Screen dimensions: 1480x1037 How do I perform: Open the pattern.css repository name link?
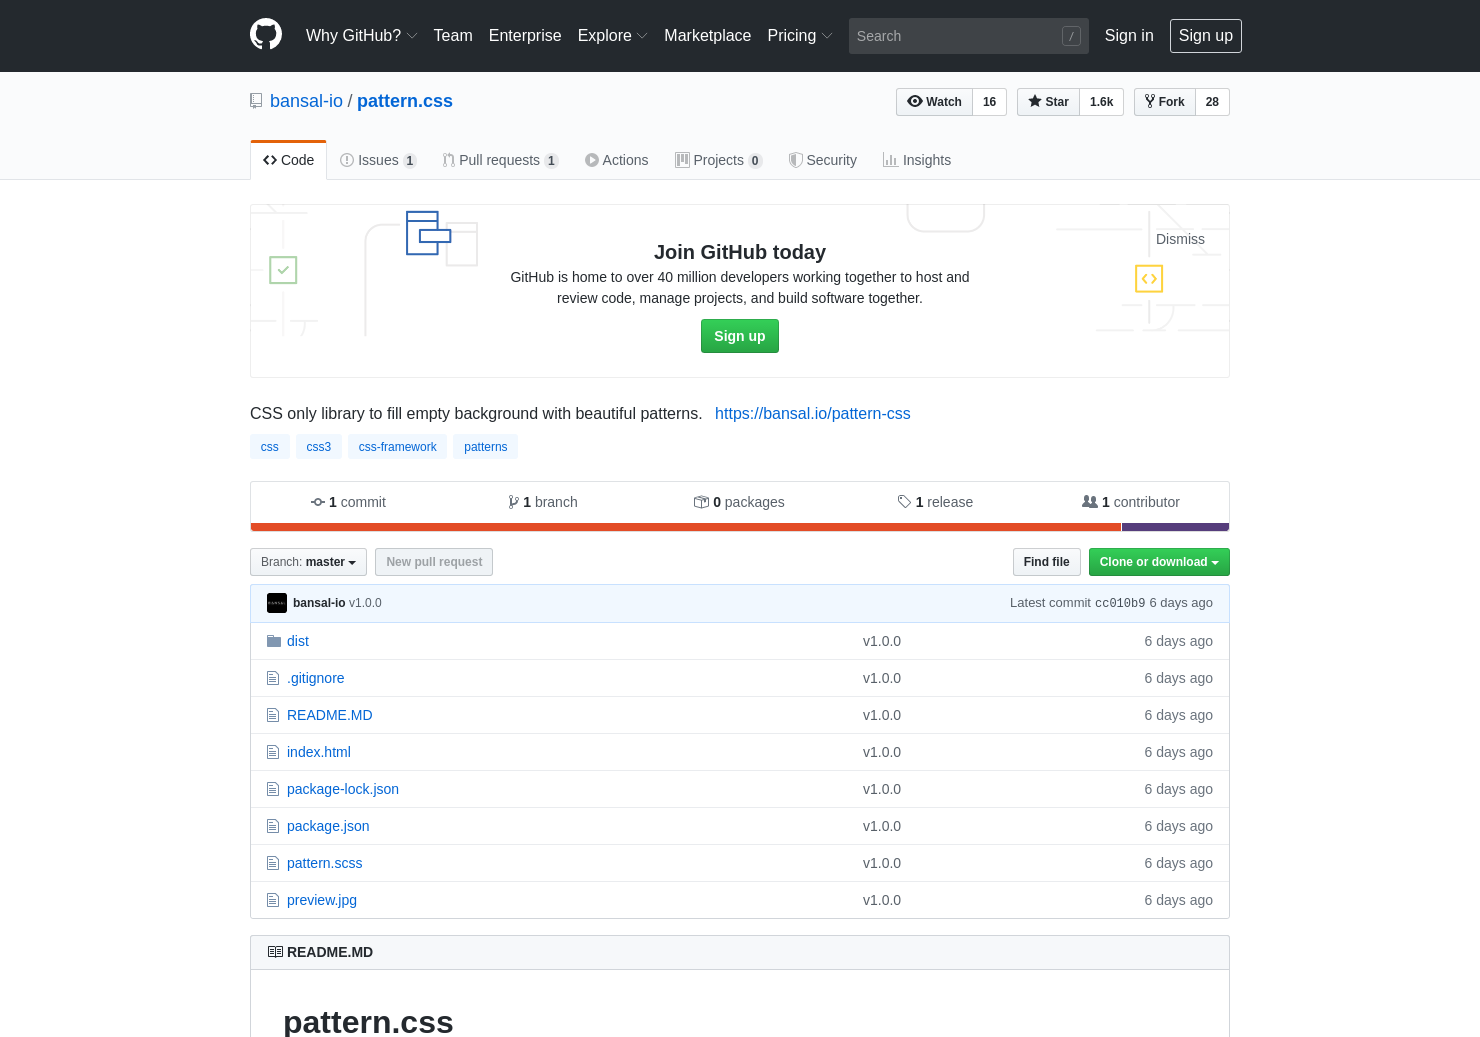click(405, 101)
